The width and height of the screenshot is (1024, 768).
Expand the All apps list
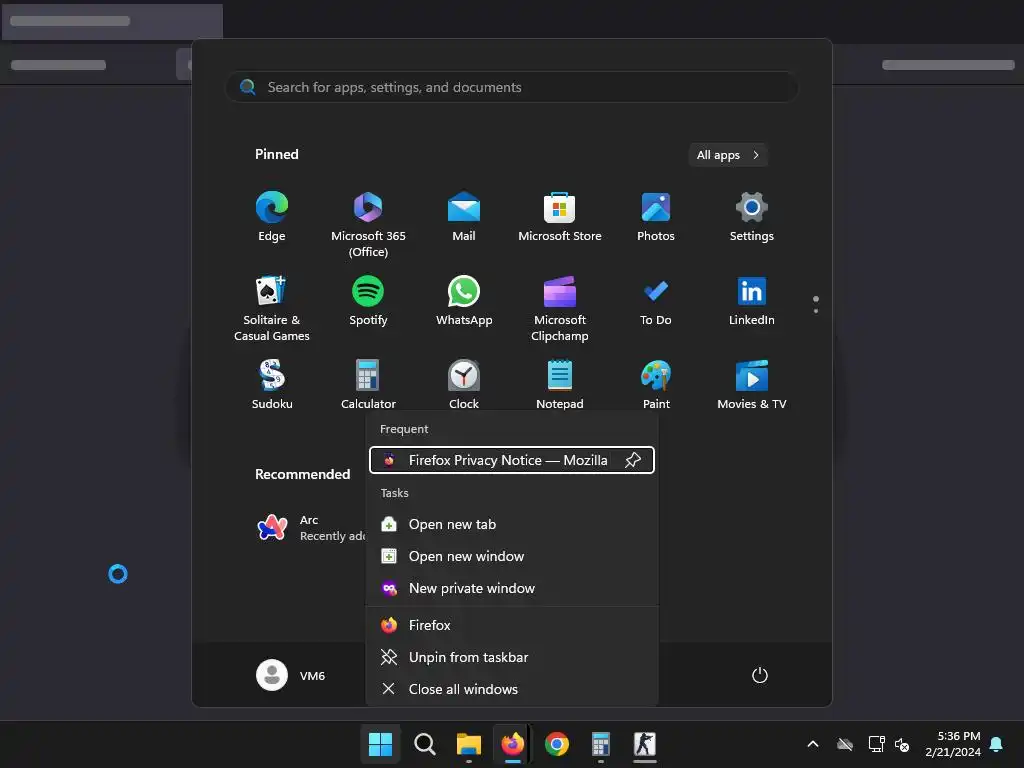(728, 155)
